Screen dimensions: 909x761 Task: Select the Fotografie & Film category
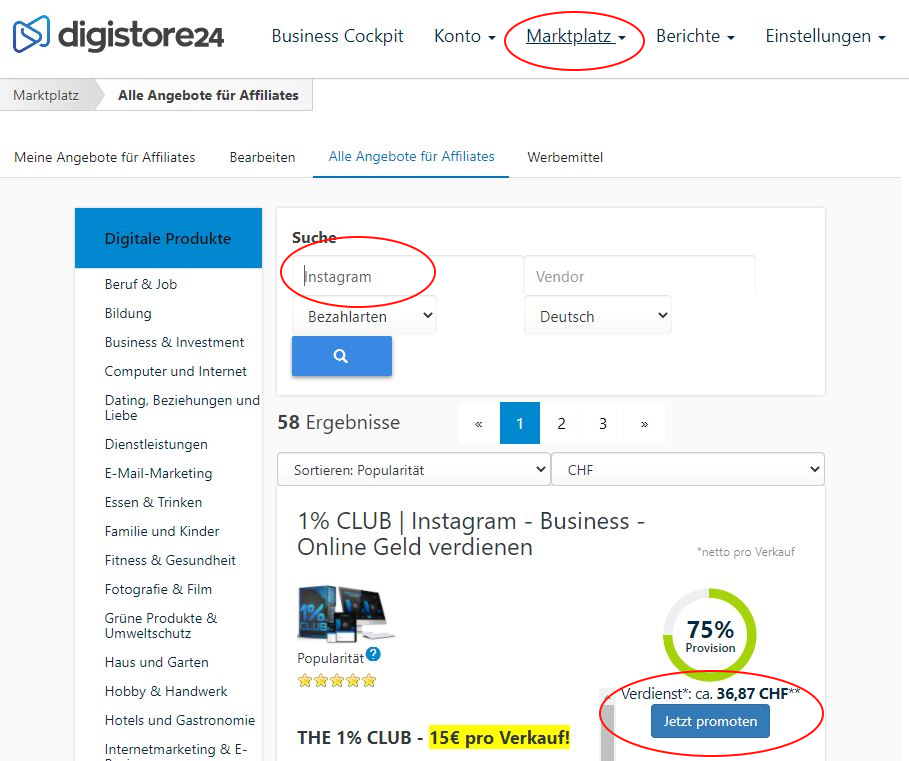coord(158,589)
